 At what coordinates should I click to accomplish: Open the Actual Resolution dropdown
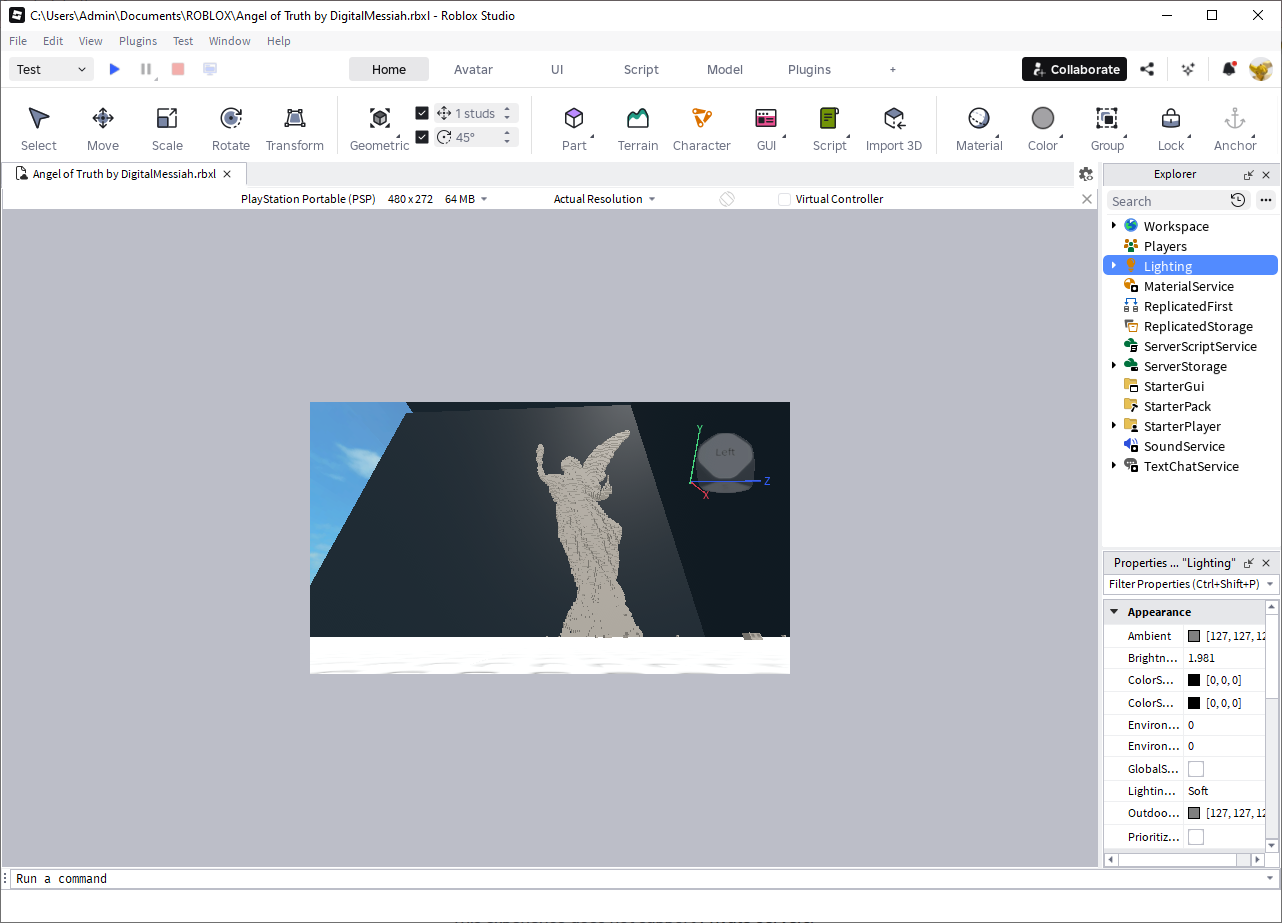coord(604,199)
